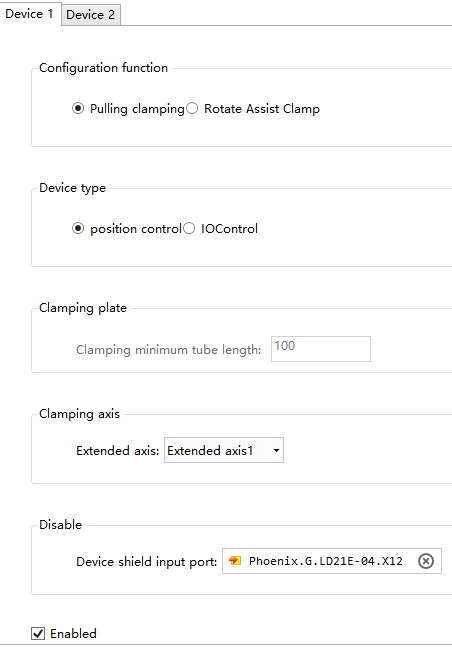Click the Extended axis1 combo box
This screenshot has width=452, height=658.
pyautogui.click(x=224, y=450)
